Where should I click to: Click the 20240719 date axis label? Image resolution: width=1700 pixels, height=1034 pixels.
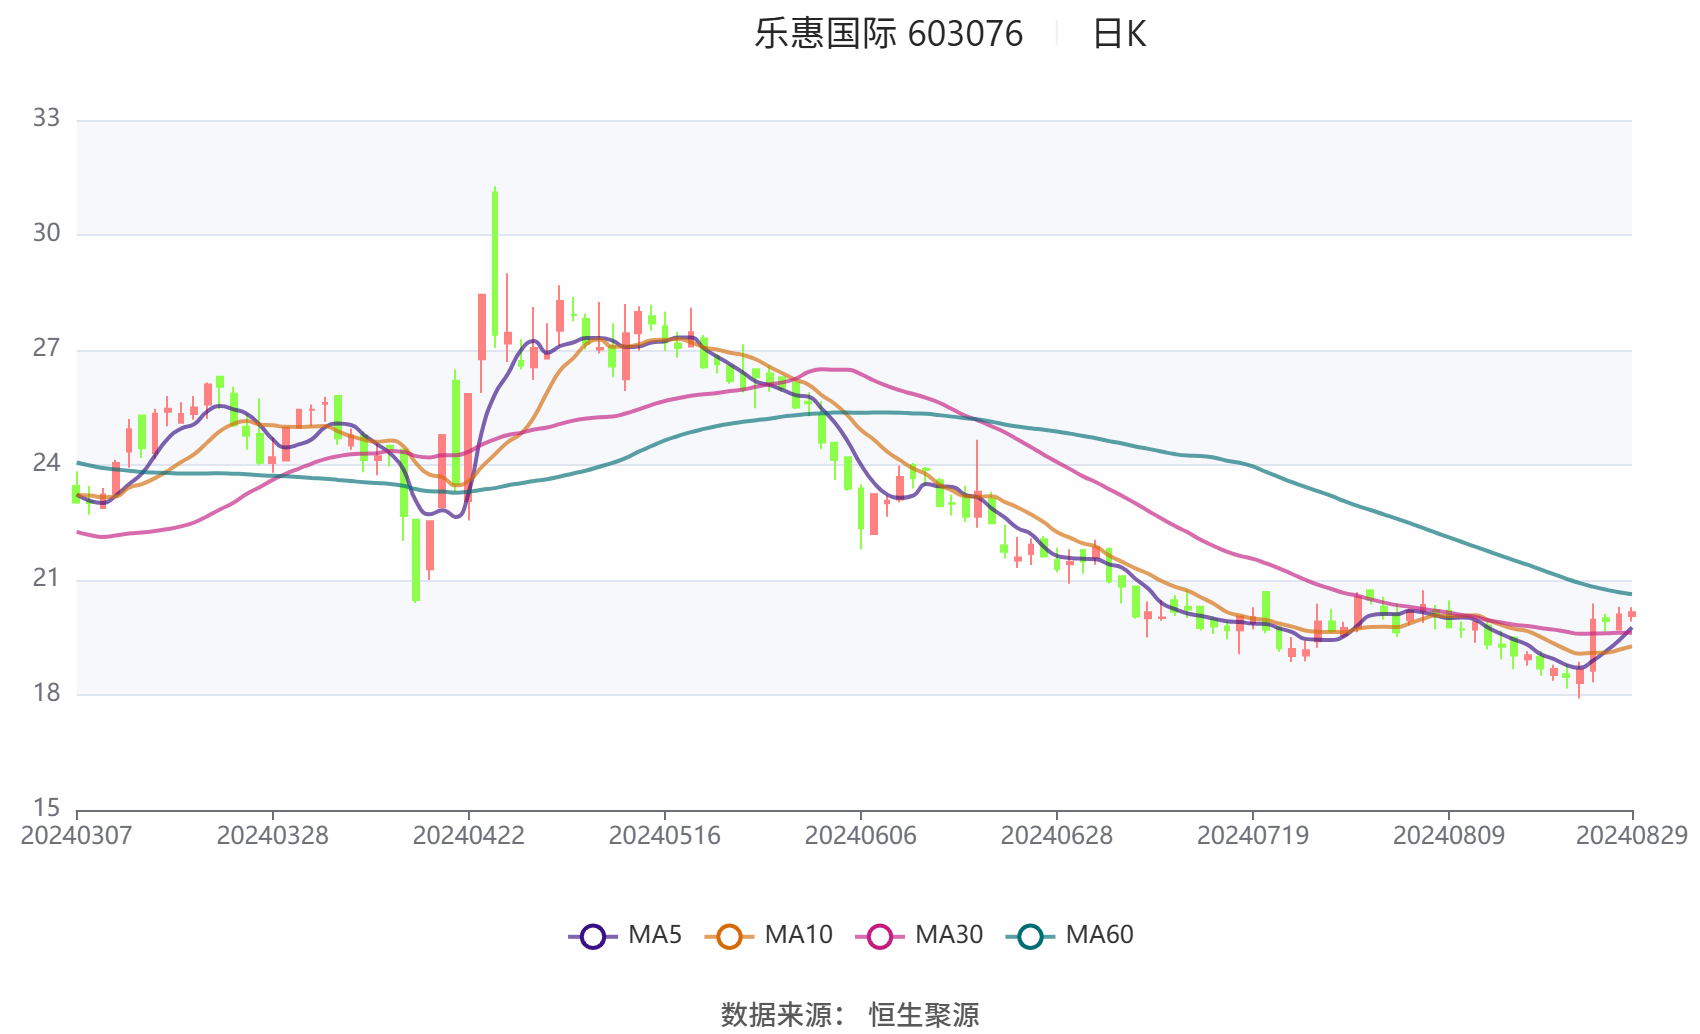coord(1252,836)
